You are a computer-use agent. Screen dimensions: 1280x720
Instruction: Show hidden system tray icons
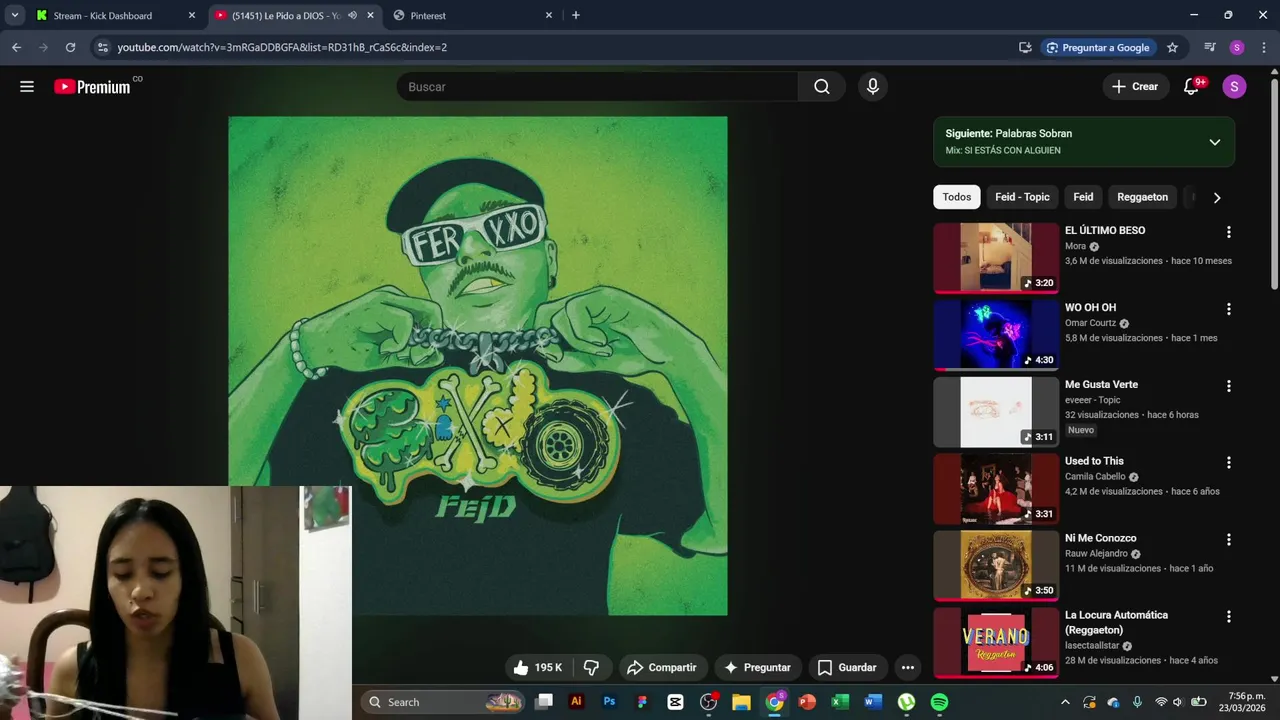1065,702
